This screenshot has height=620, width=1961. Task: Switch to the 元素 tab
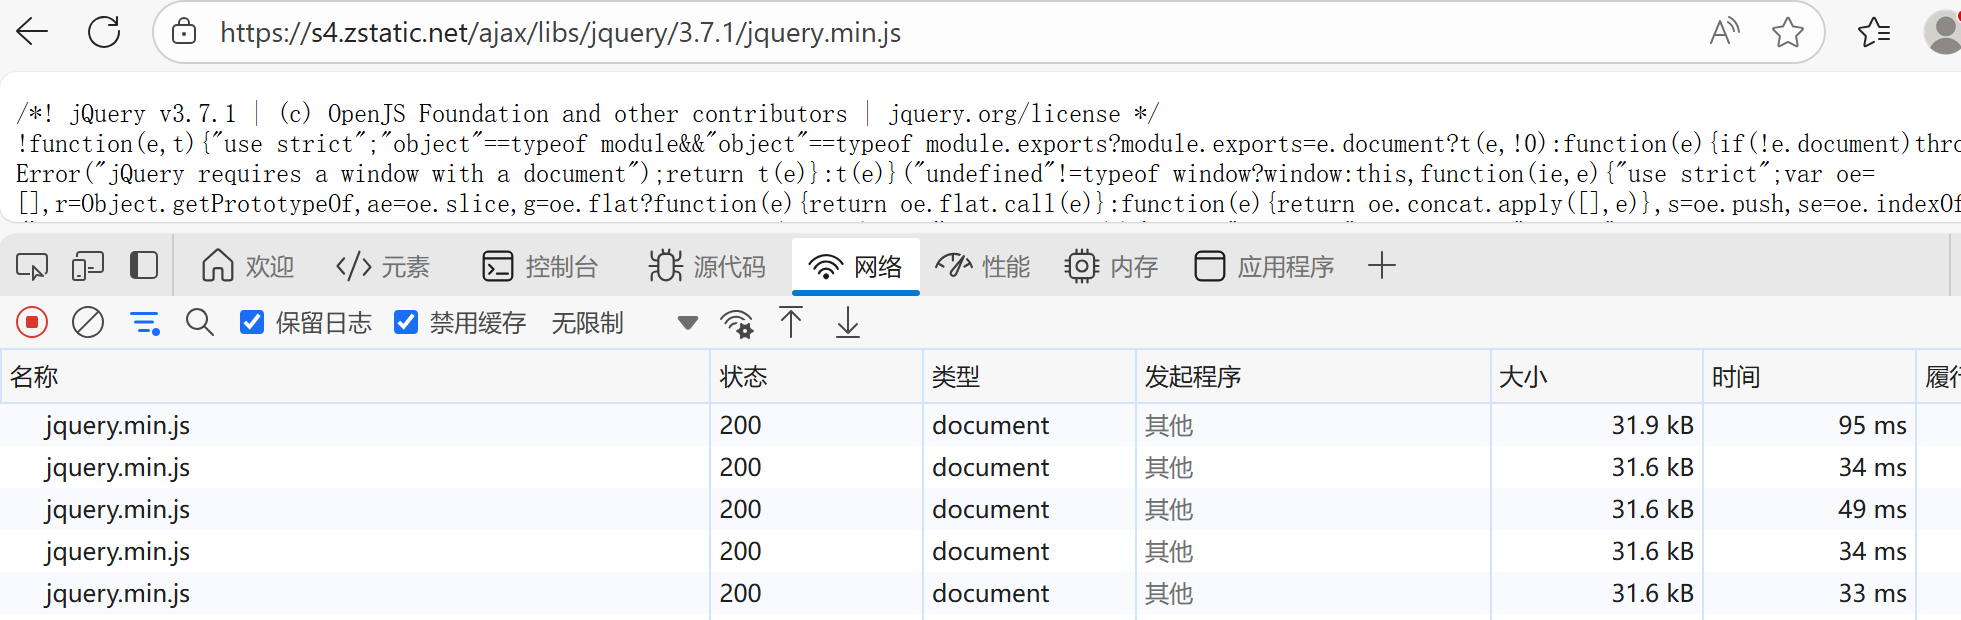click(383, 266)
